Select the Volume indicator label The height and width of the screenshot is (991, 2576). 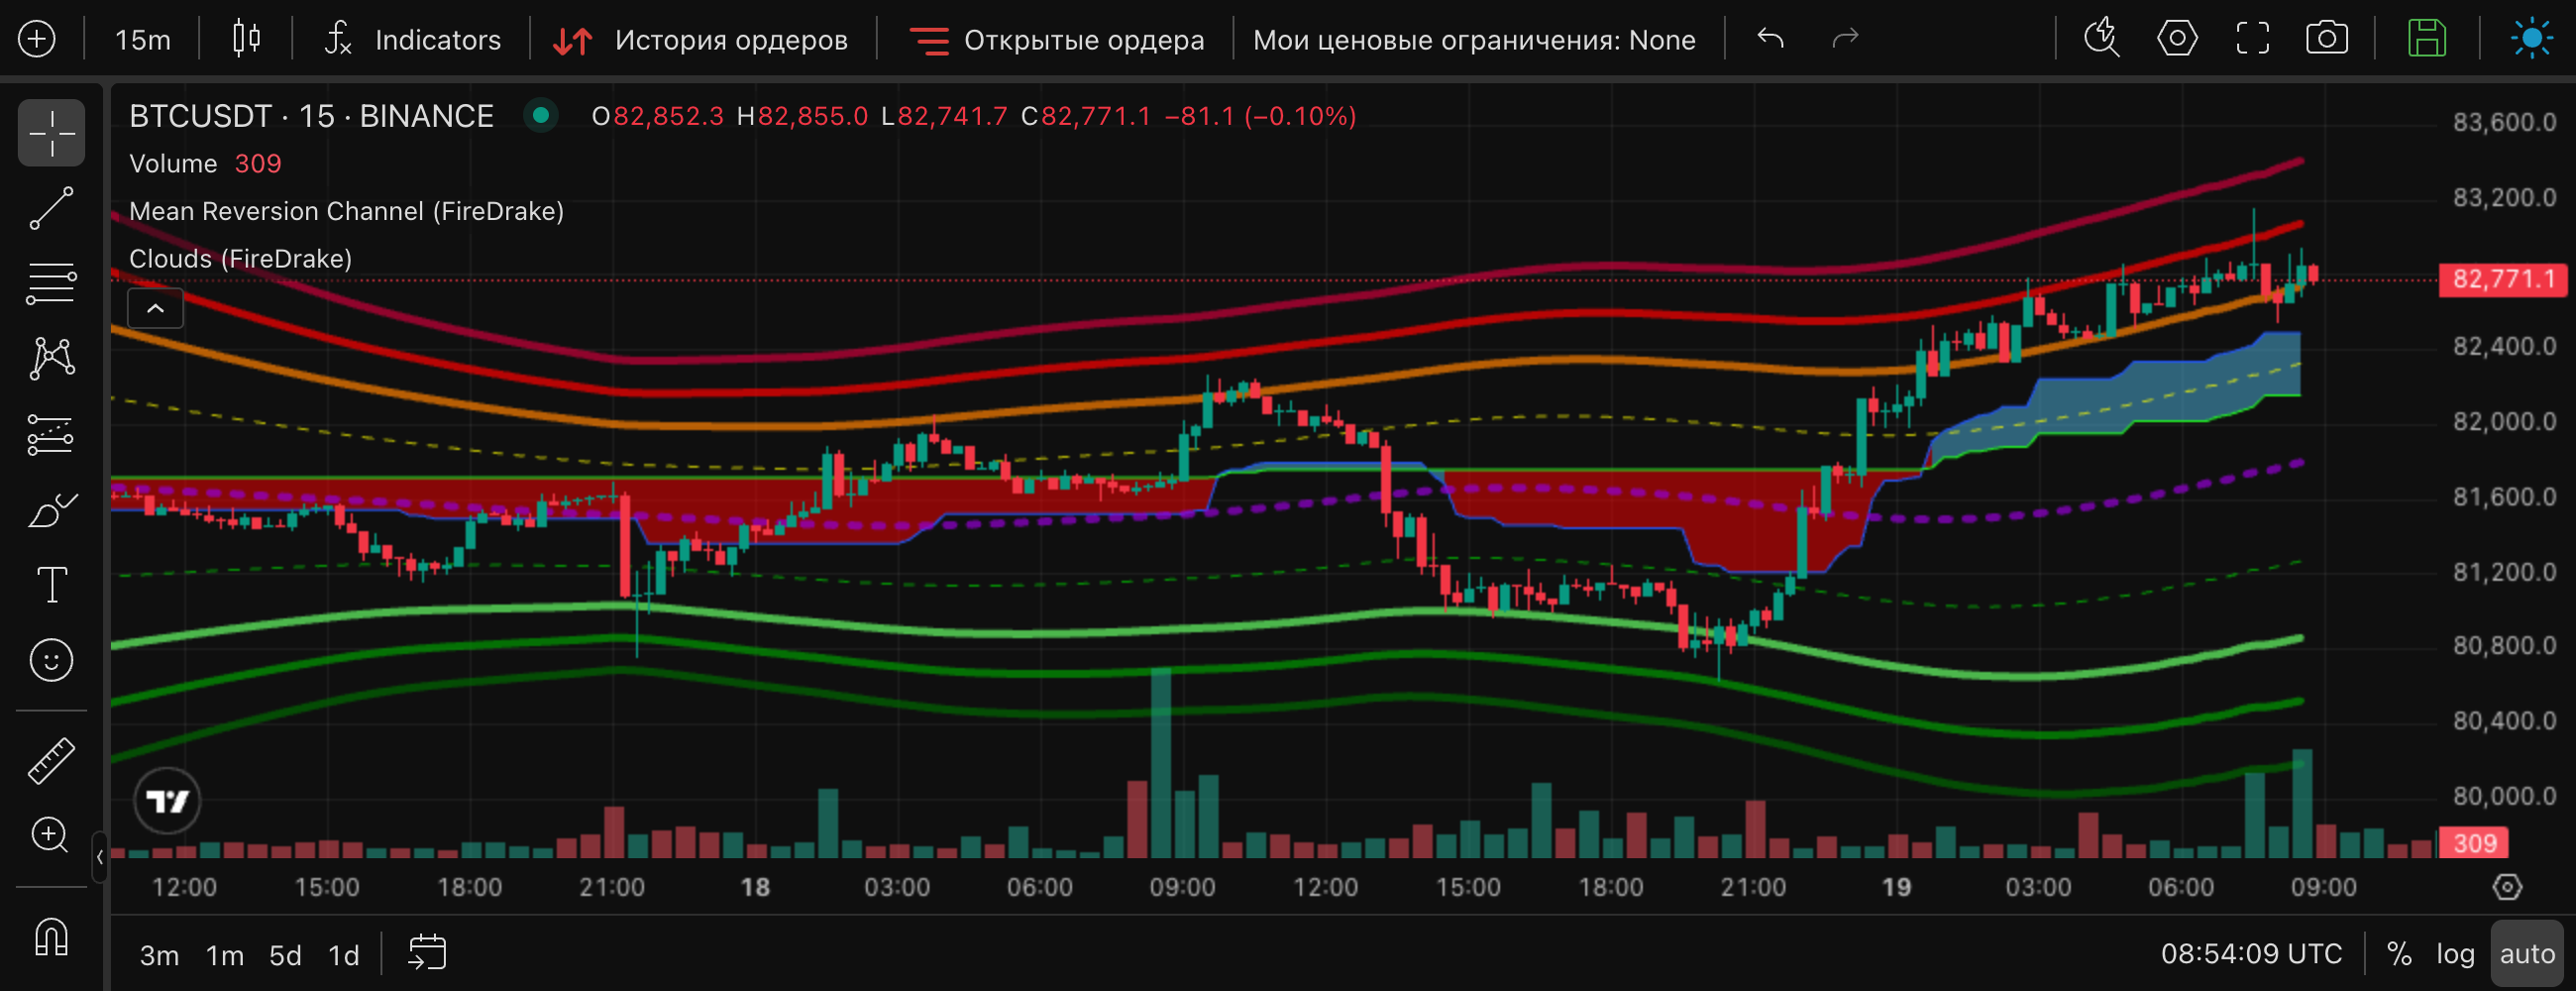tap(173, 164)
